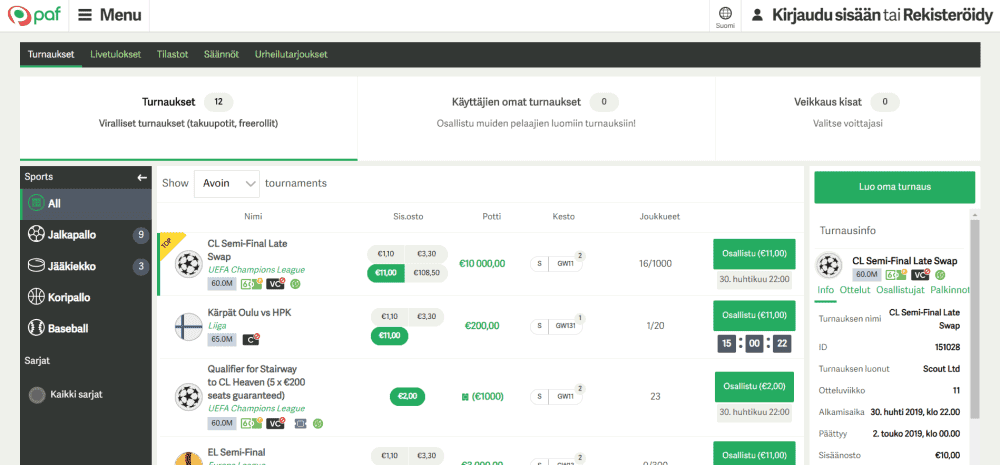Switch to Tilastot tab
This screenshot has width=1000, height=465.
point(172,54)
